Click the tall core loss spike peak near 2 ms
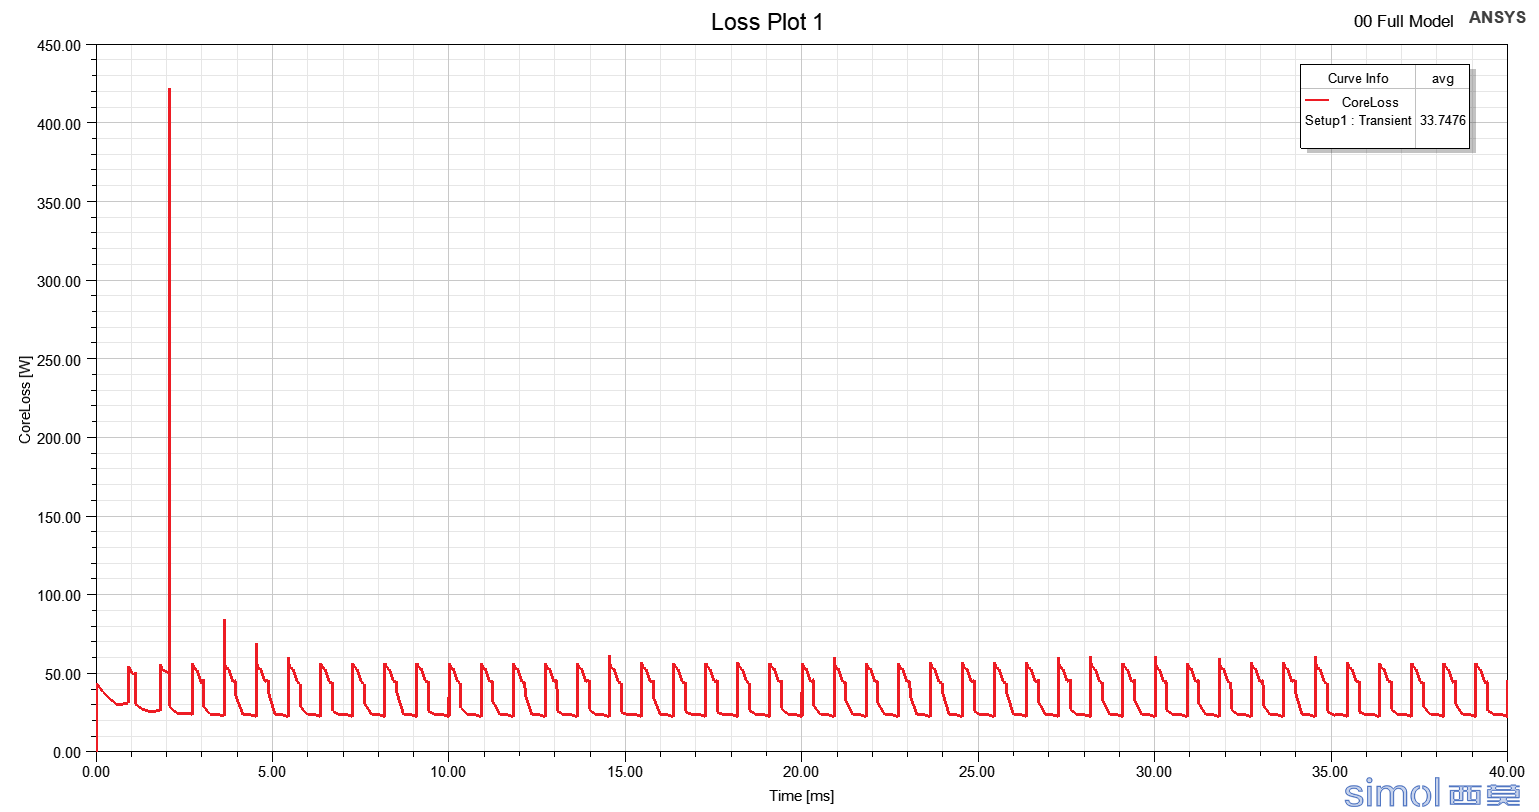The image size is (1539, 812). [x=169, y=90]
